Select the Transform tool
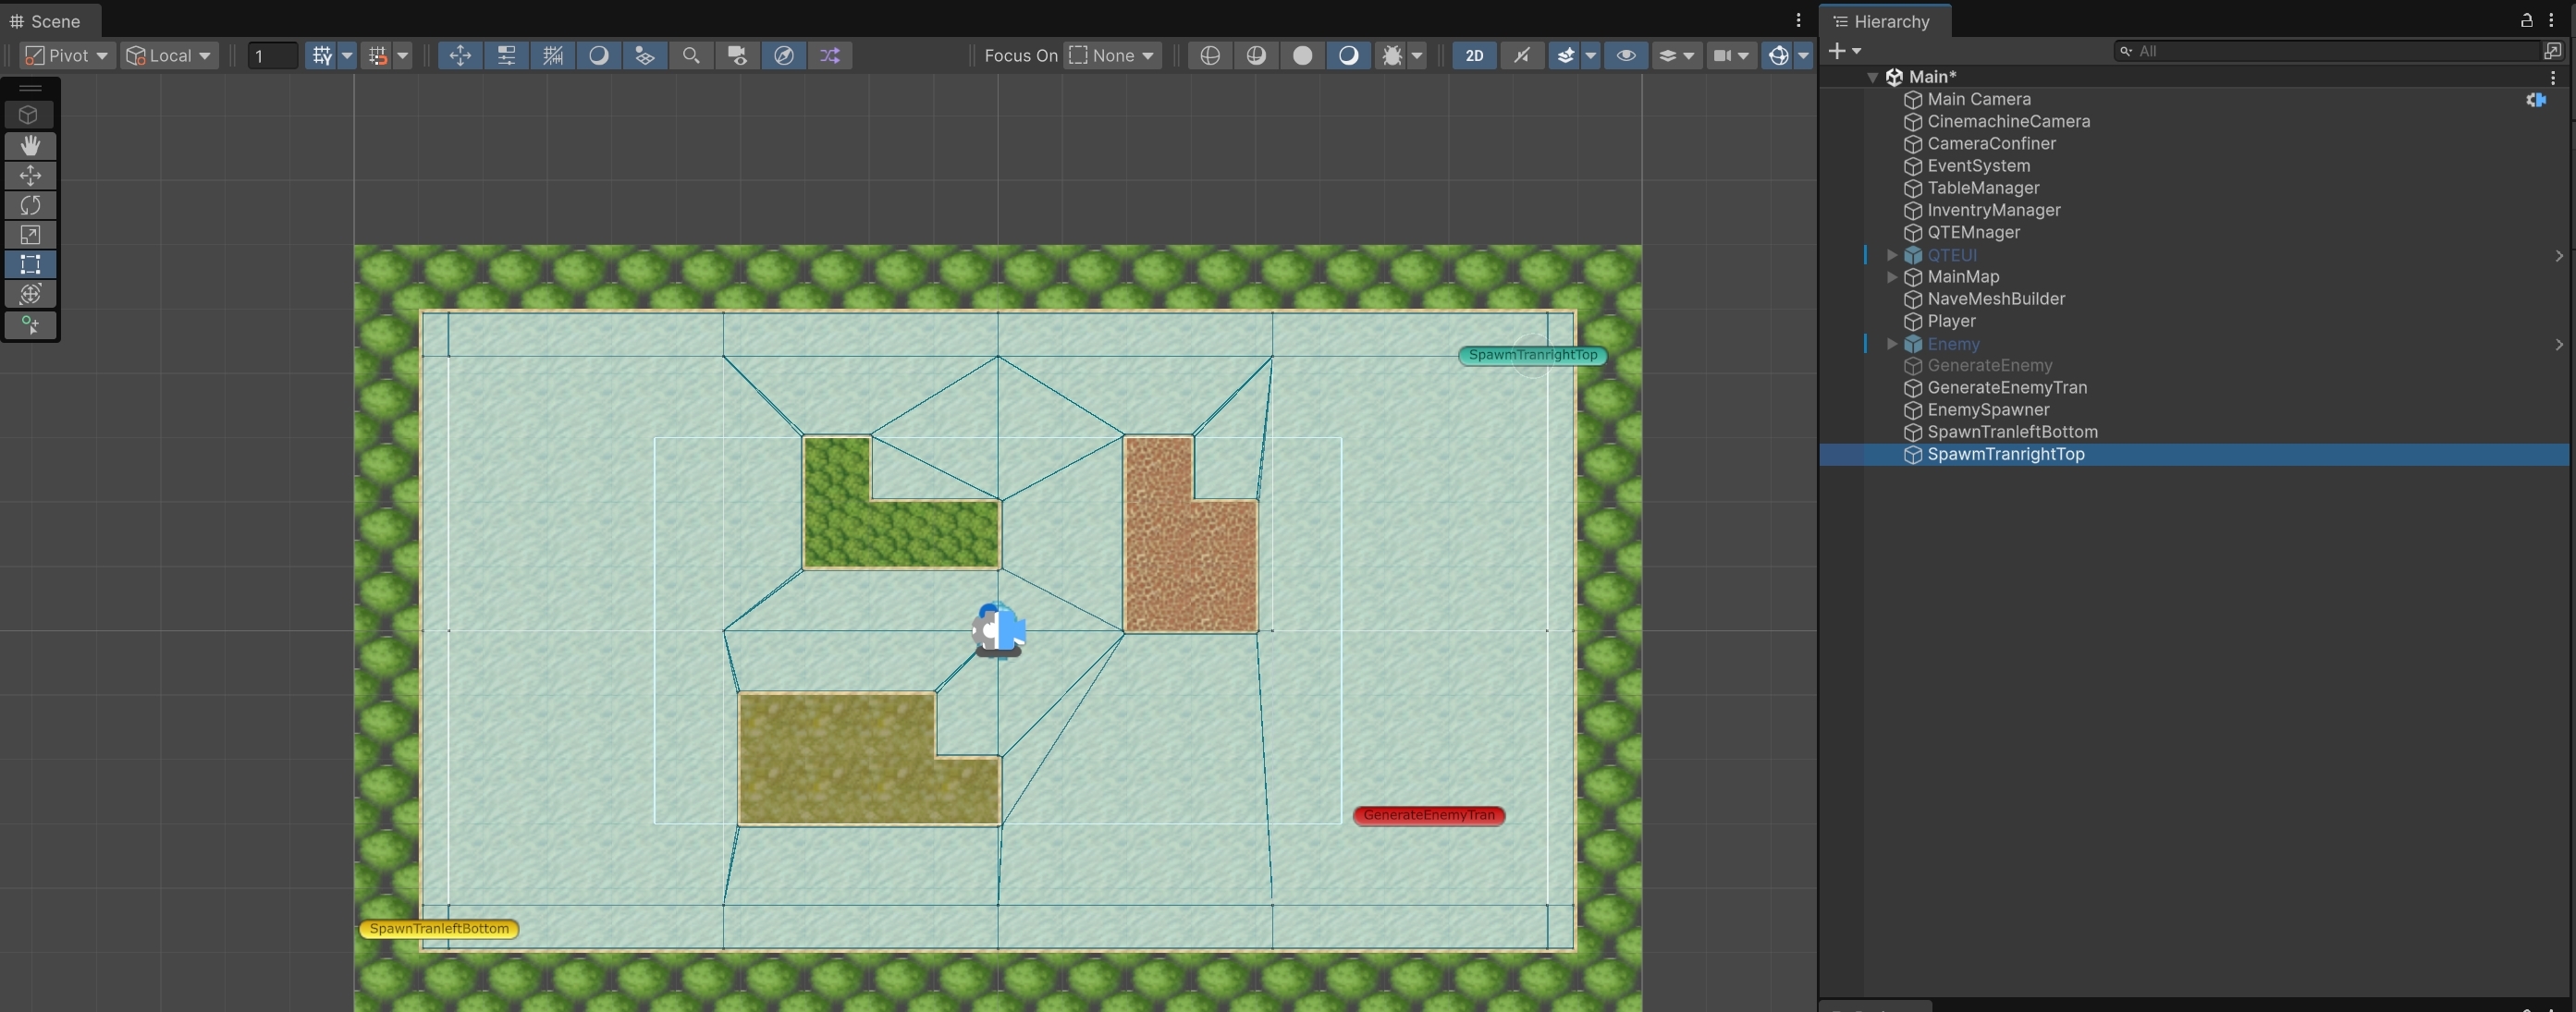Screen dimensions: 2576x1012 tap(30, 294)
